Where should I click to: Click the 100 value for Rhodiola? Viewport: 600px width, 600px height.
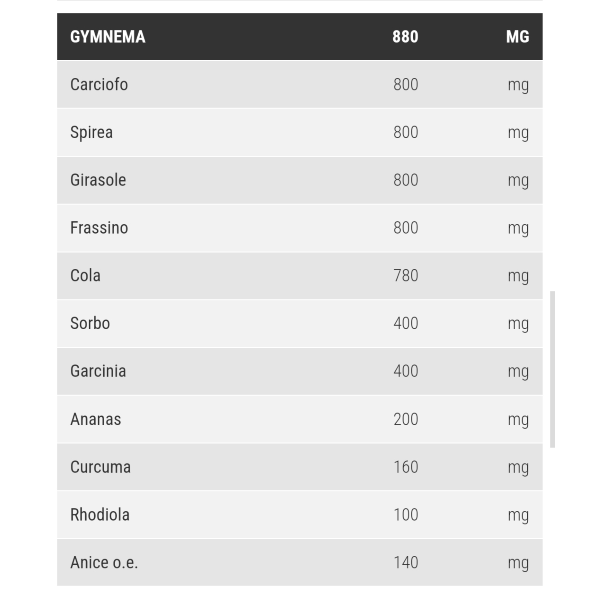[x=406, y=515]
